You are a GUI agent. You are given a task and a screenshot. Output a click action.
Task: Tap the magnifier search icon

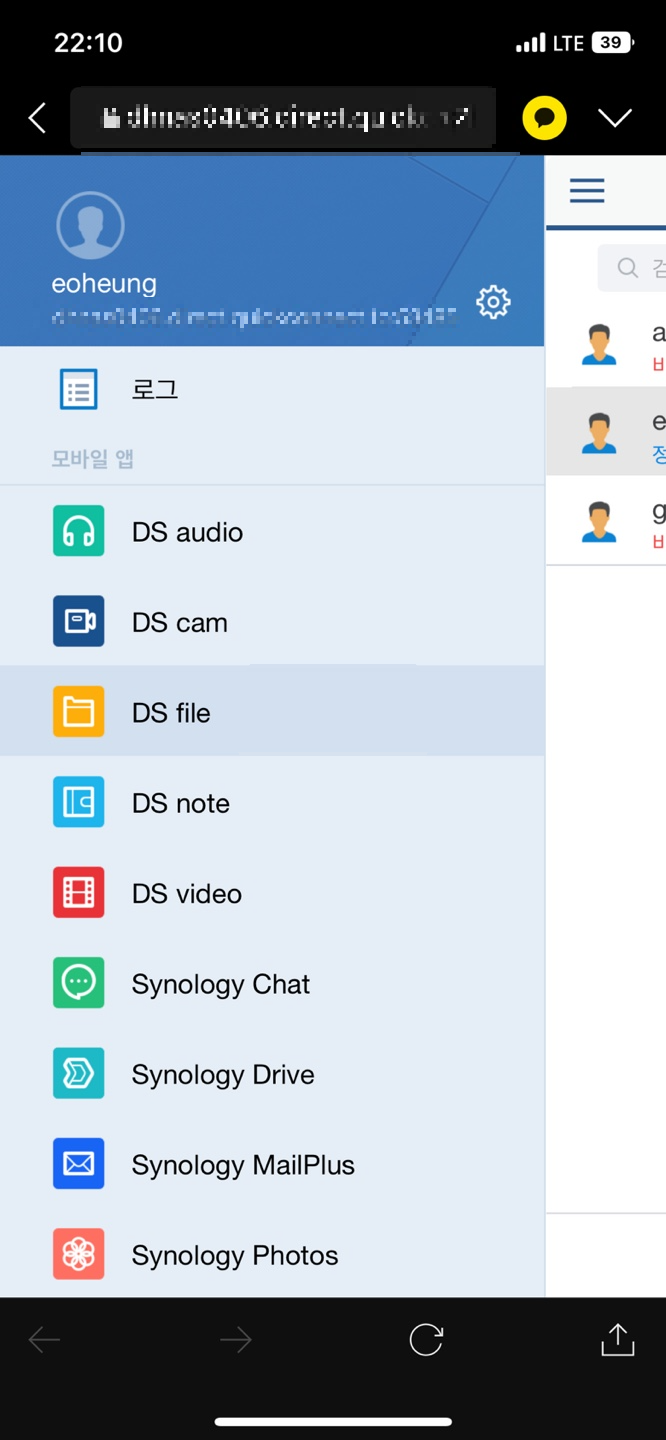coord(627,268)
